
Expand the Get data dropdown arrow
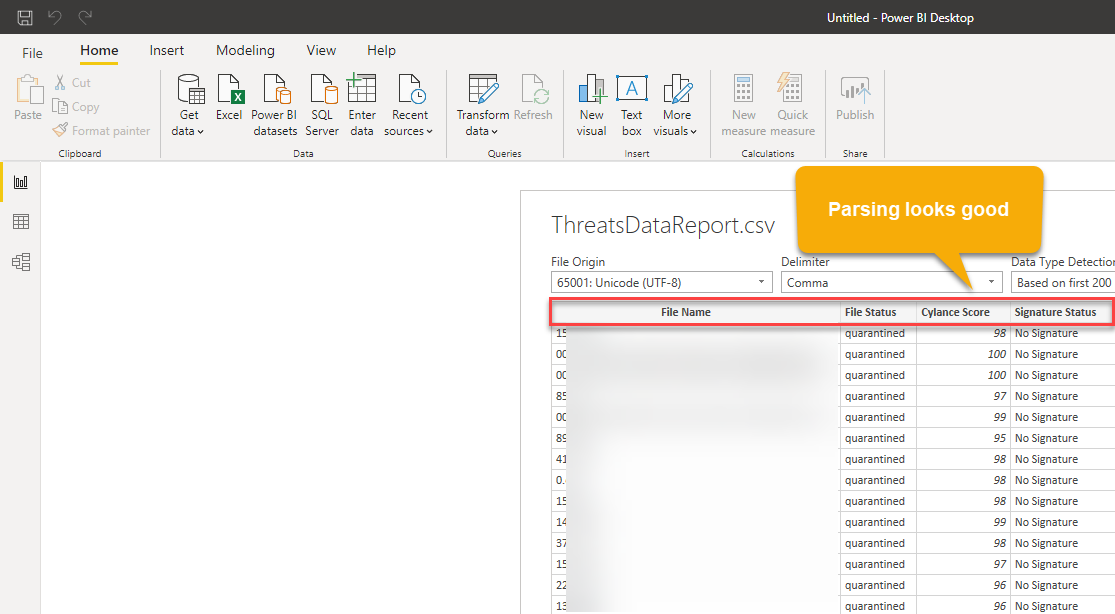201,132
